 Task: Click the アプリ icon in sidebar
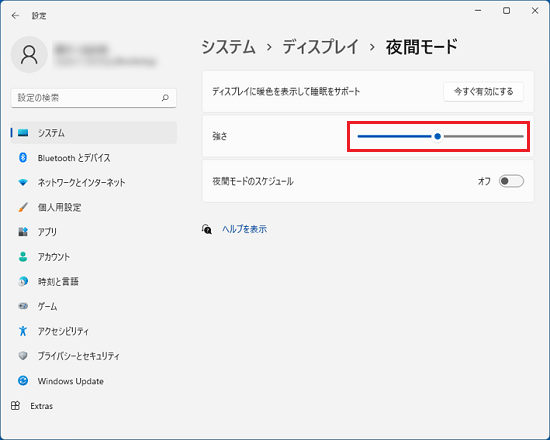coord(23,232)
